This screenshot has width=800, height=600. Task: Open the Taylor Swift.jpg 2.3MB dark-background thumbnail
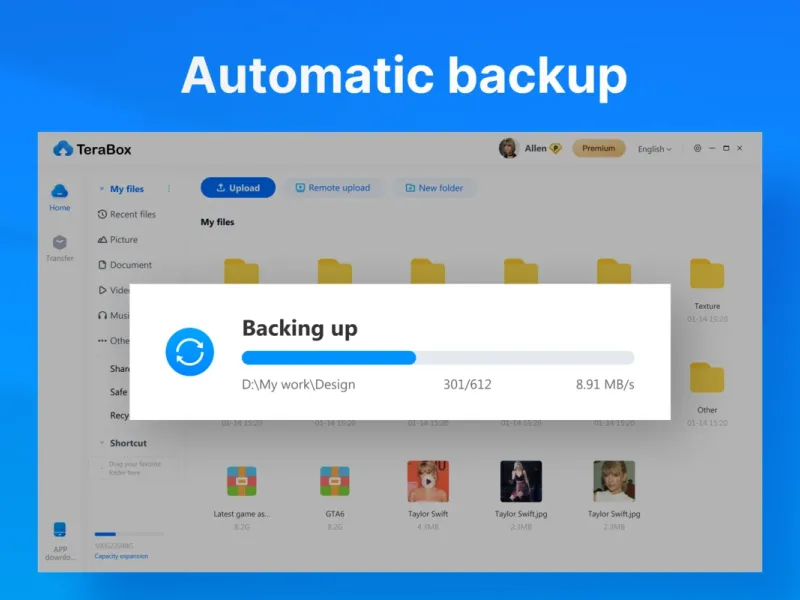click(x=521, y=481)
